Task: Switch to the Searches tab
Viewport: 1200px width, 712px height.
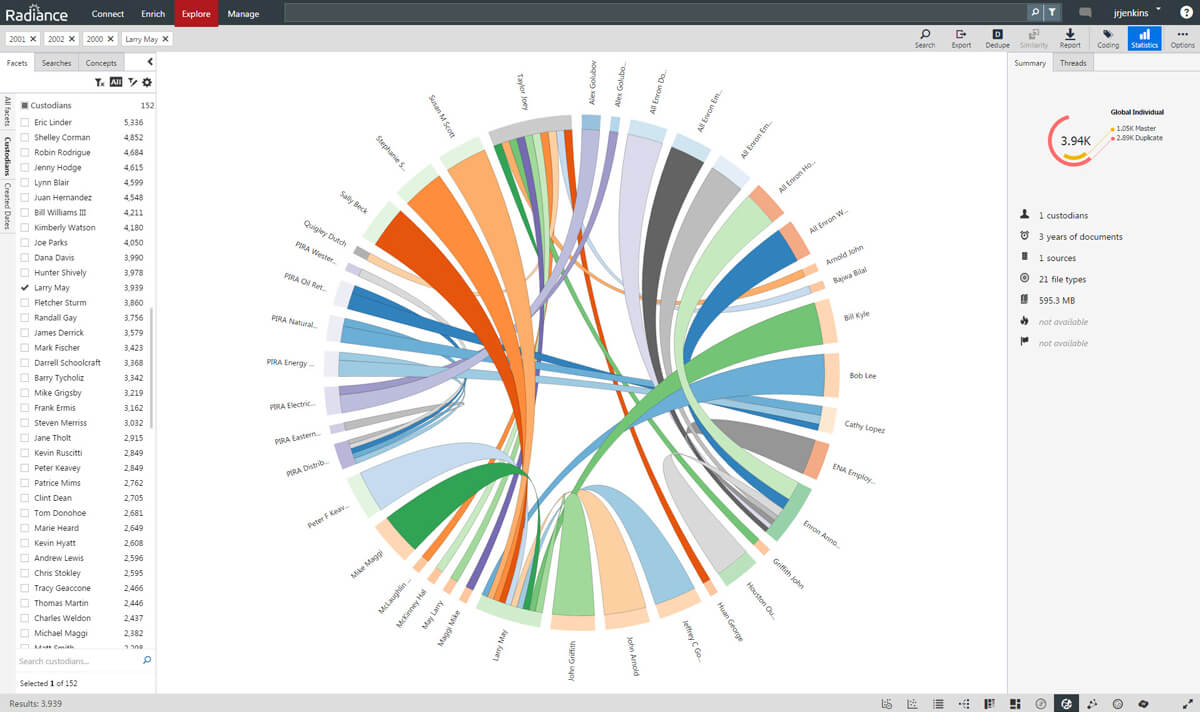Action: 56,63
